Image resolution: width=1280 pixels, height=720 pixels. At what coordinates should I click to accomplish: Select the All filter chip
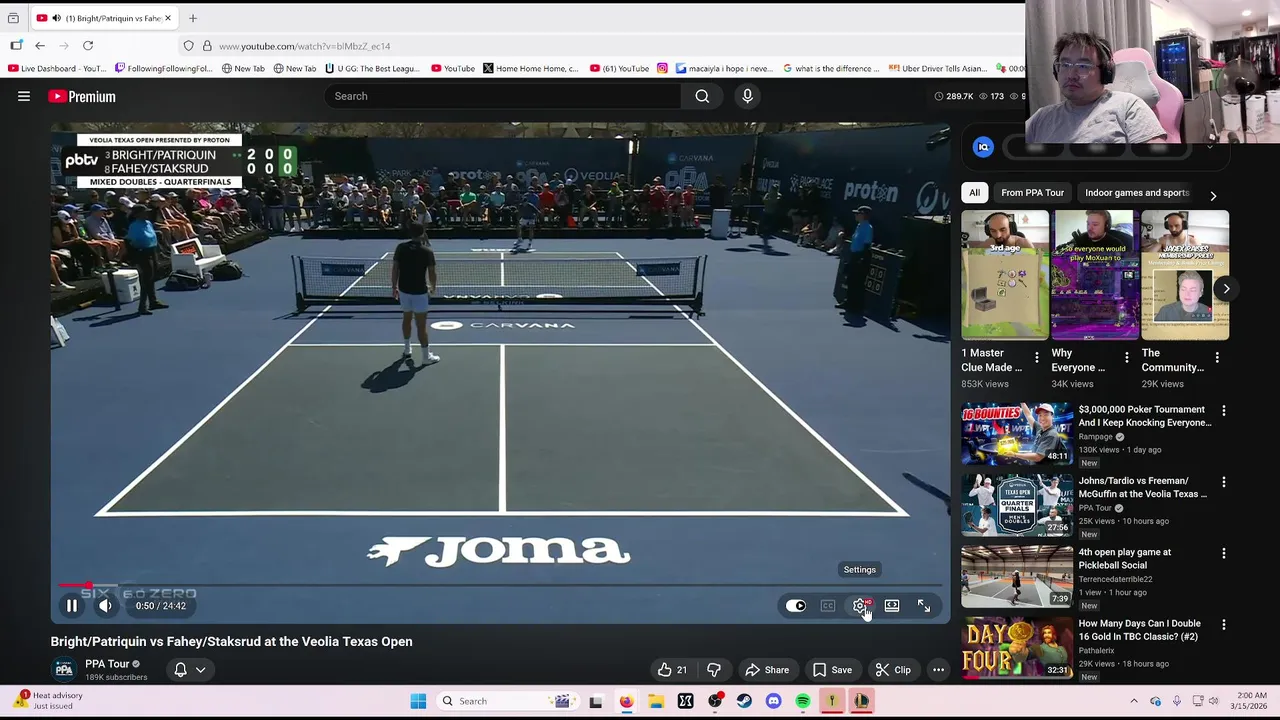pyautogui.click(x=974, y=193)
